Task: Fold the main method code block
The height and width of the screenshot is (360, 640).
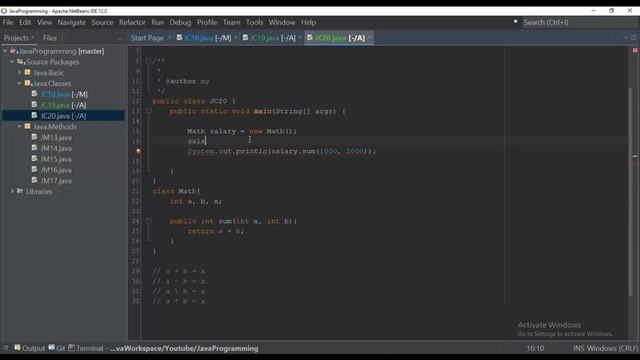Action: coord(149,111)
